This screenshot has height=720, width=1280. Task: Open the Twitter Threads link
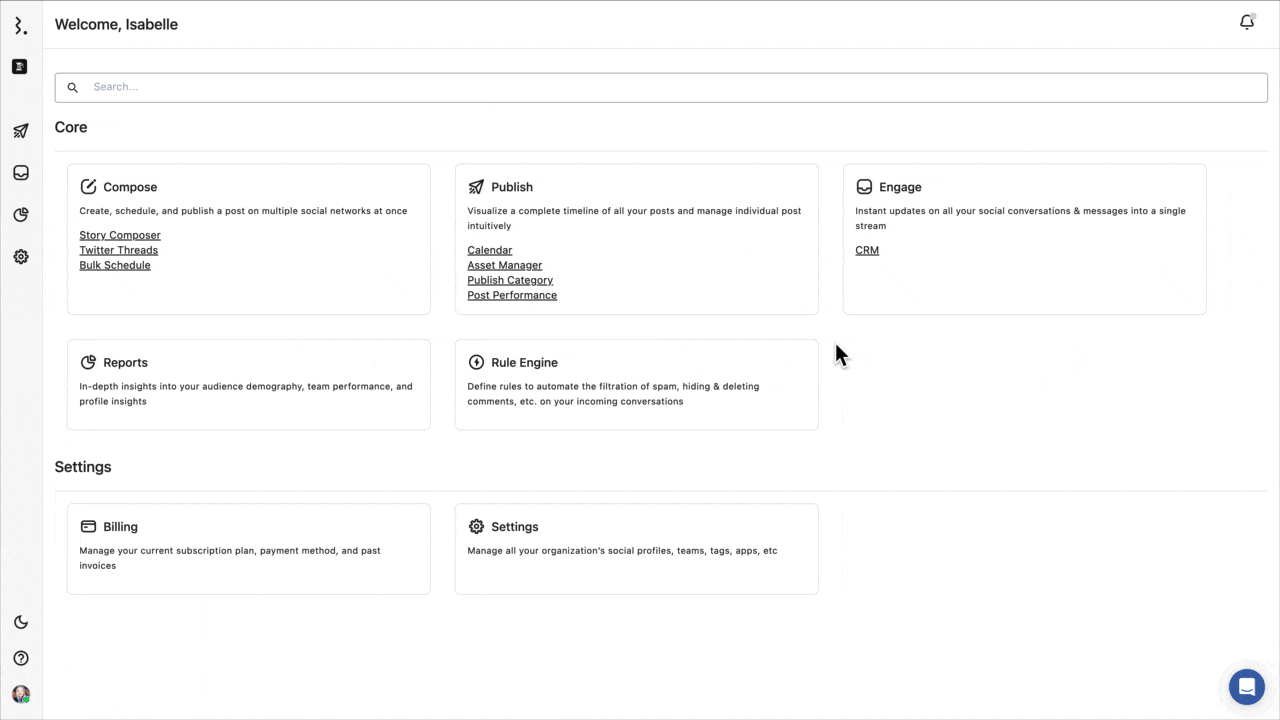119,250
